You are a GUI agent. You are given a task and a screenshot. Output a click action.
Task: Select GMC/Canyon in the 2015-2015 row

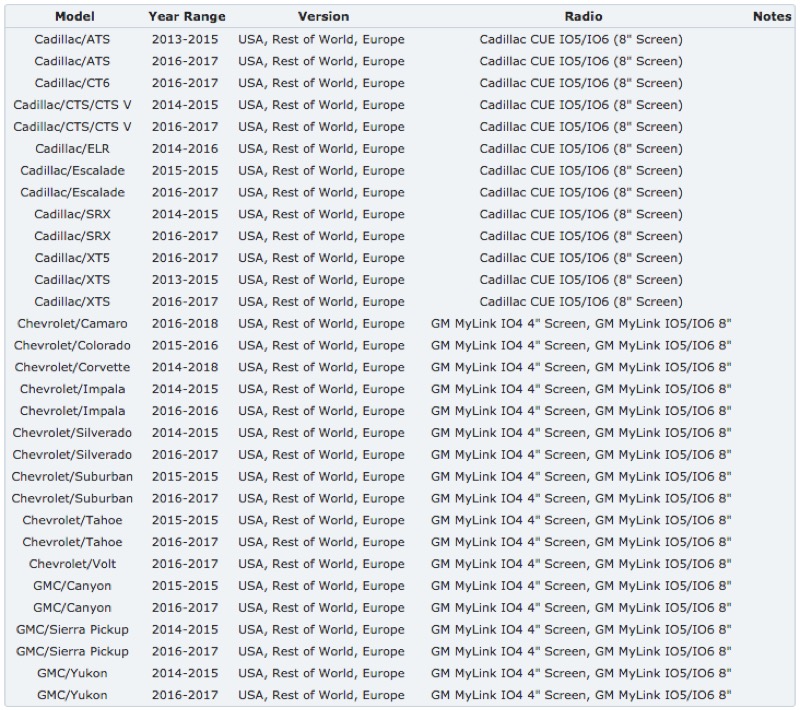72,586
